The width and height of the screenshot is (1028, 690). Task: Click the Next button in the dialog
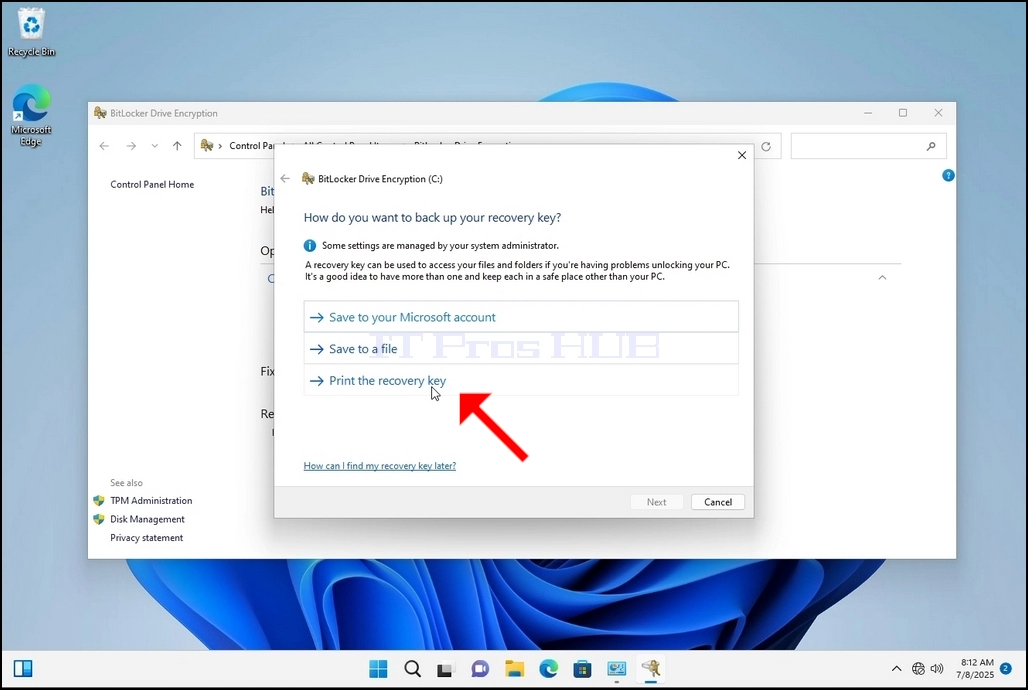tap(656, 502)
